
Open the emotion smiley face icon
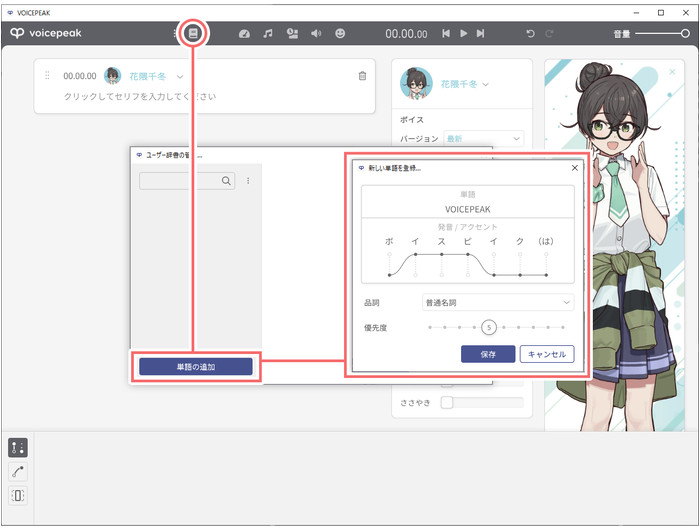340,33
